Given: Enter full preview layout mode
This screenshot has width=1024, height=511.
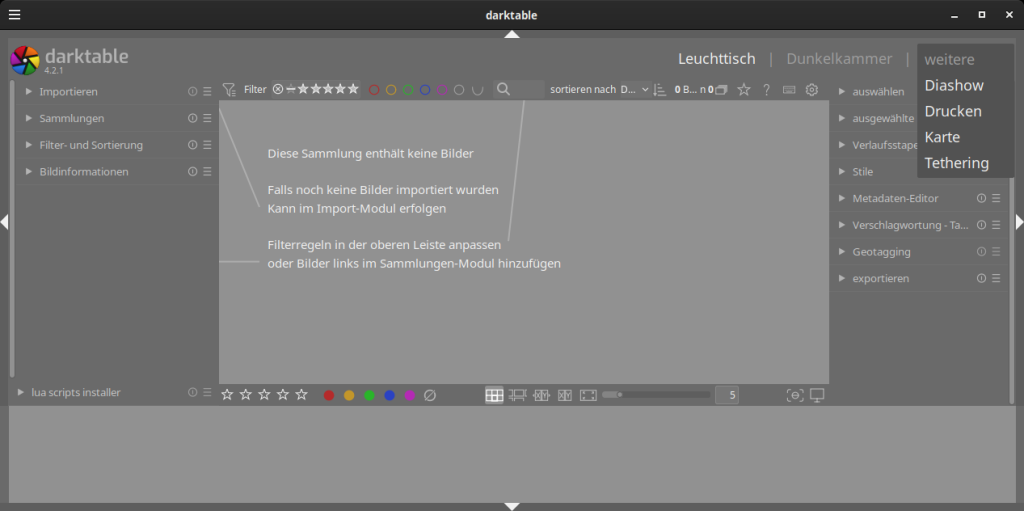Looking at the screenshot, I should (x=588, y=395).
